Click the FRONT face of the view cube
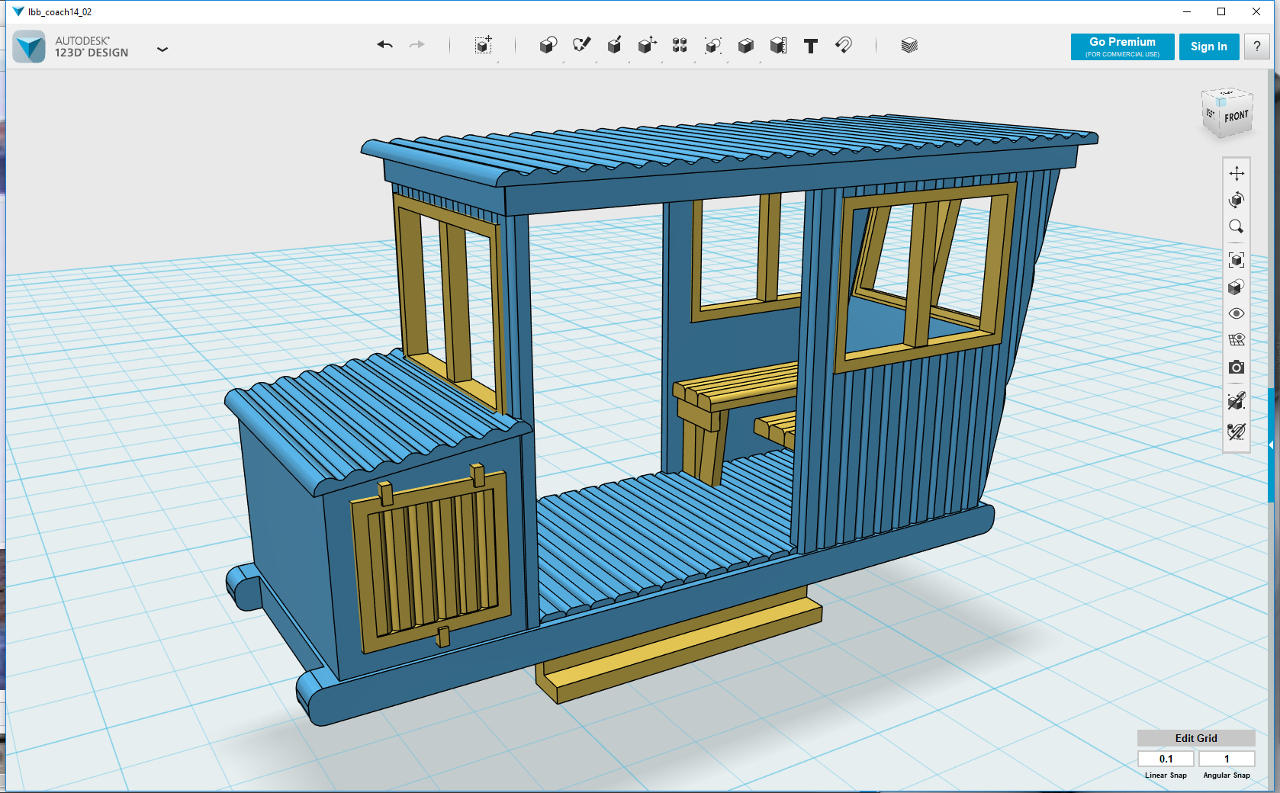The height and width of the screenshot is (793, 1280). (x=1237, y=116)
